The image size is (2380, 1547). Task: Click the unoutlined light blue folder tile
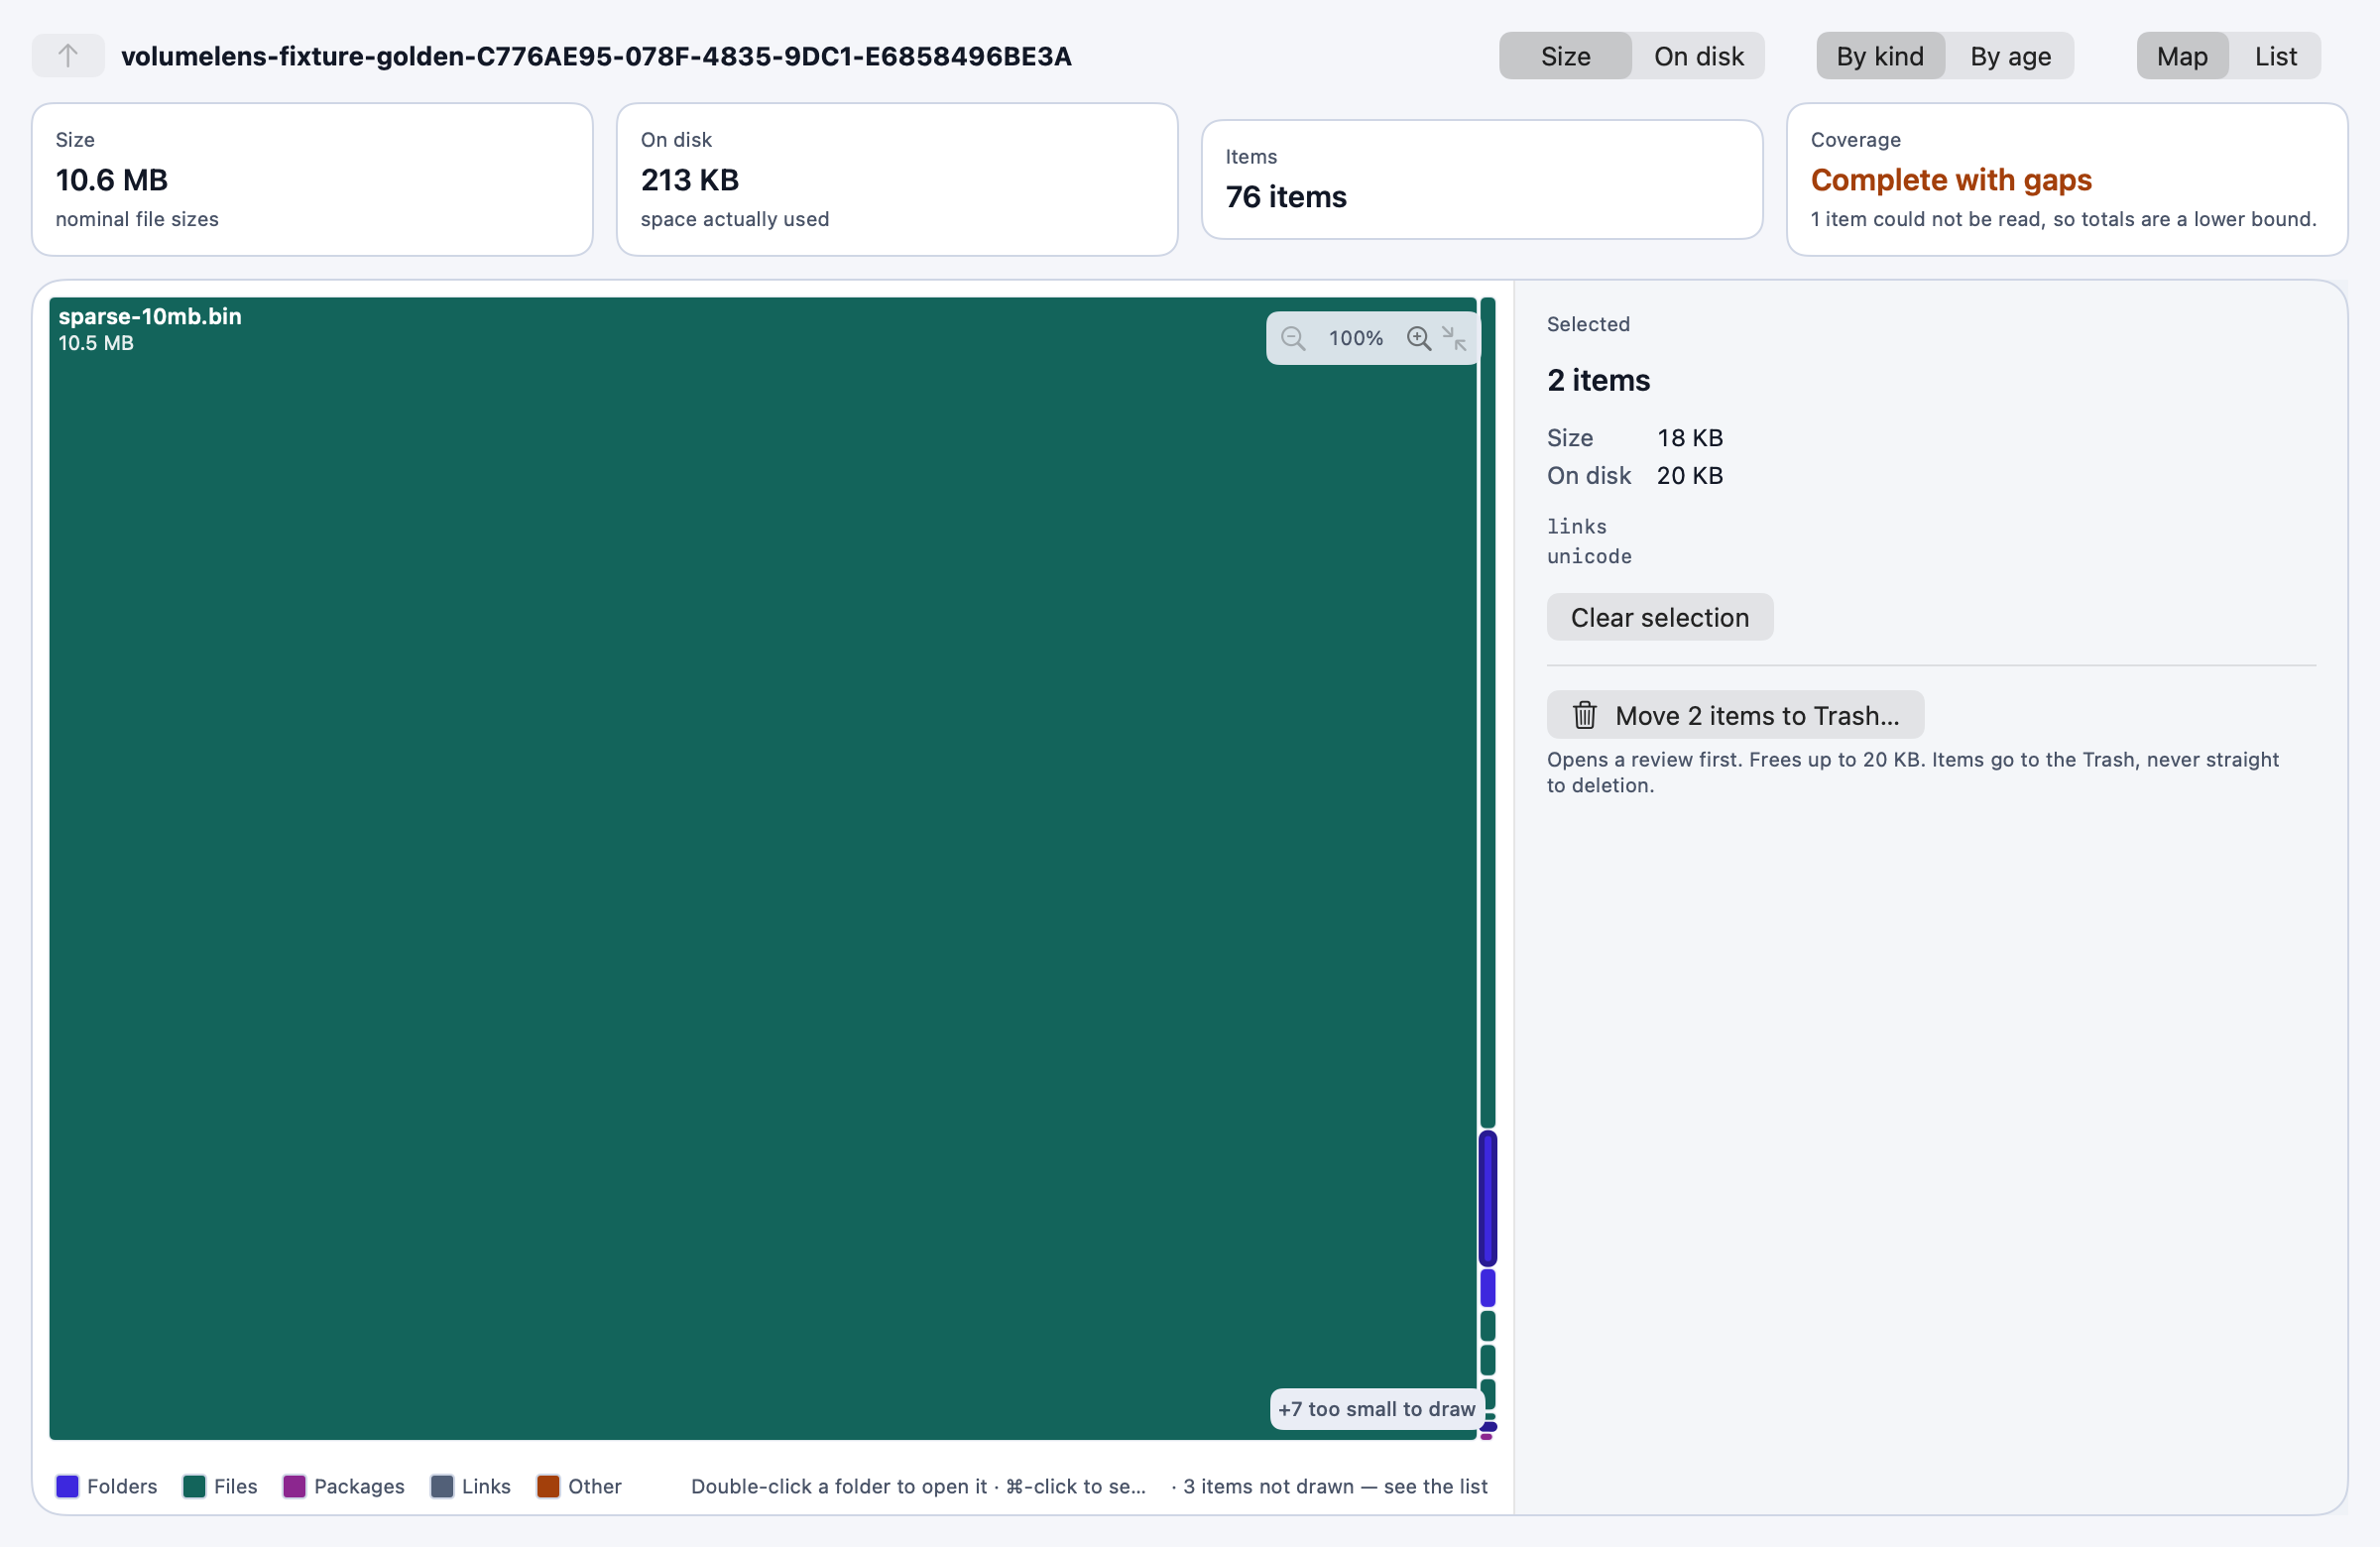1488,1288
